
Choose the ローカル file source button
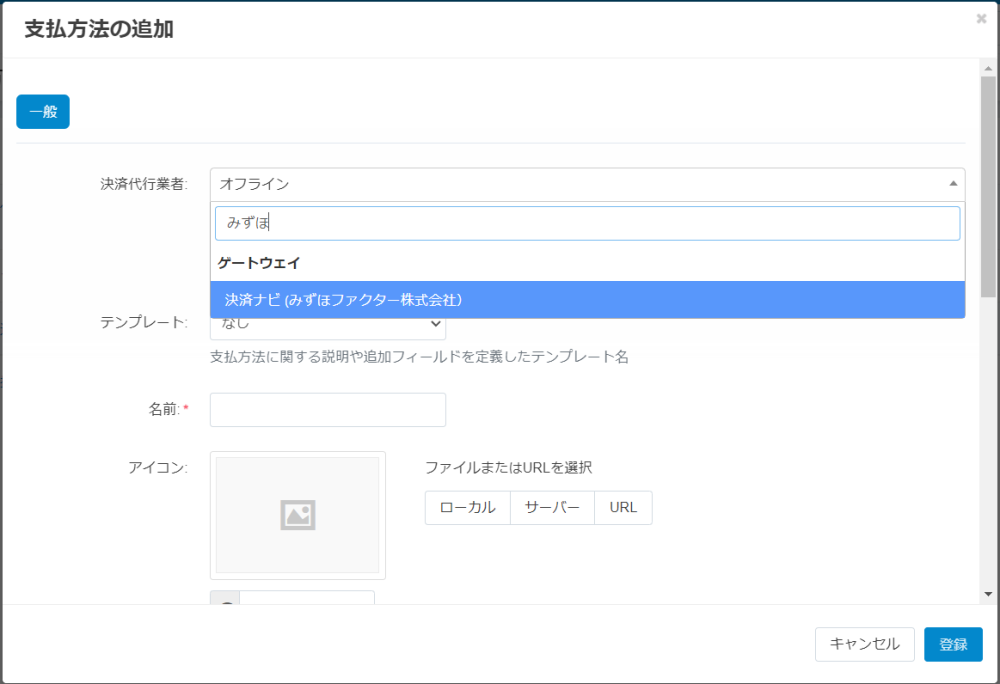pos(467,507)
